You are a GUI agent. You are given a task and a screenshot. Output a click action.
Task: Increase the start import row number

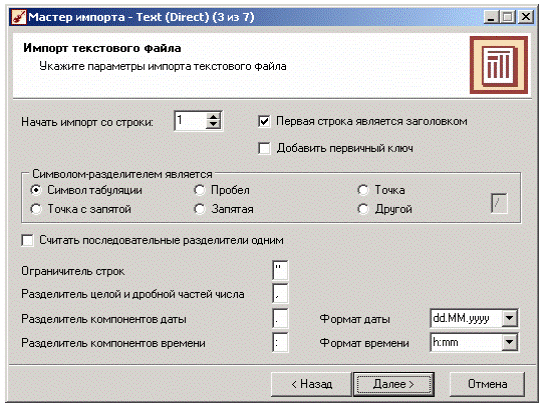[213, 117]
